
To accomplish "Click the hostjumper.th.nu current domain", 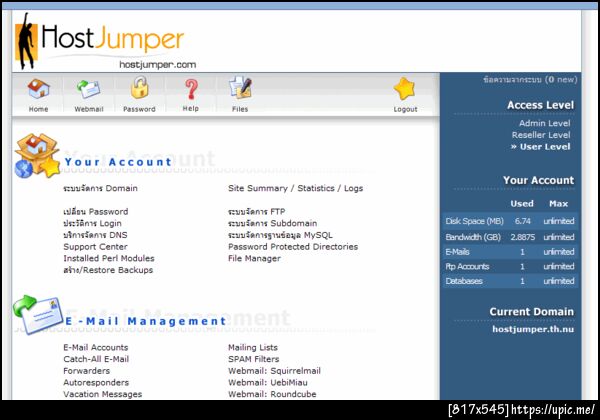I will click(x=533, y=329).
